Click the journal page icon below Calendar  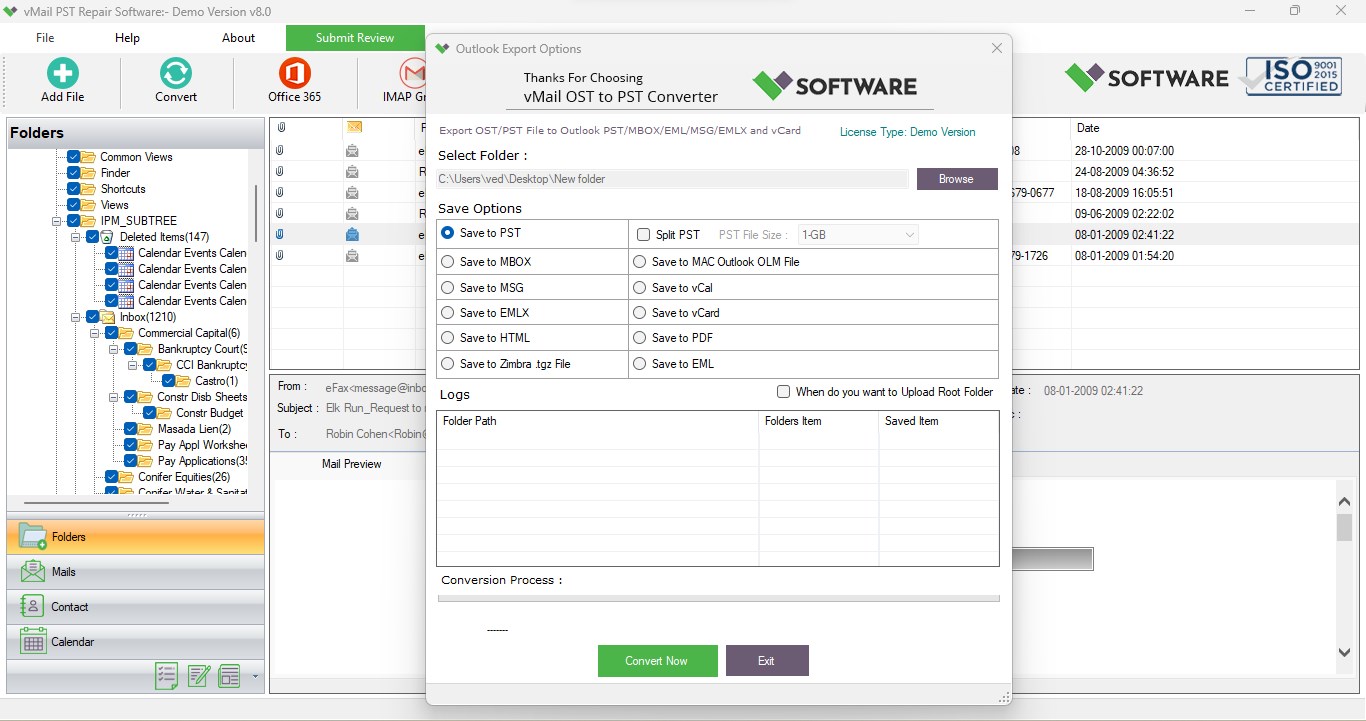tap(230, 676)
